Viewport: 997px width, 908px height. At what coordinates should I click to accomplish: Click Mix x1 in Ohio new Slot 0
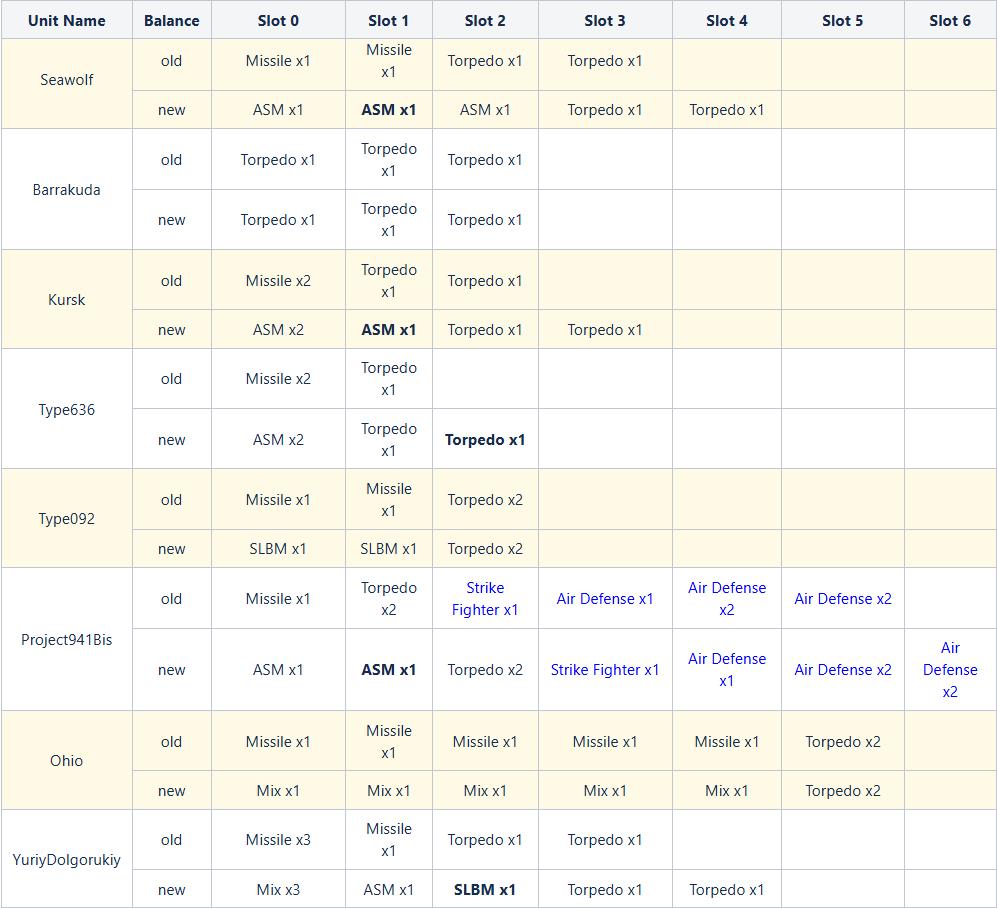tap(278, 790)
